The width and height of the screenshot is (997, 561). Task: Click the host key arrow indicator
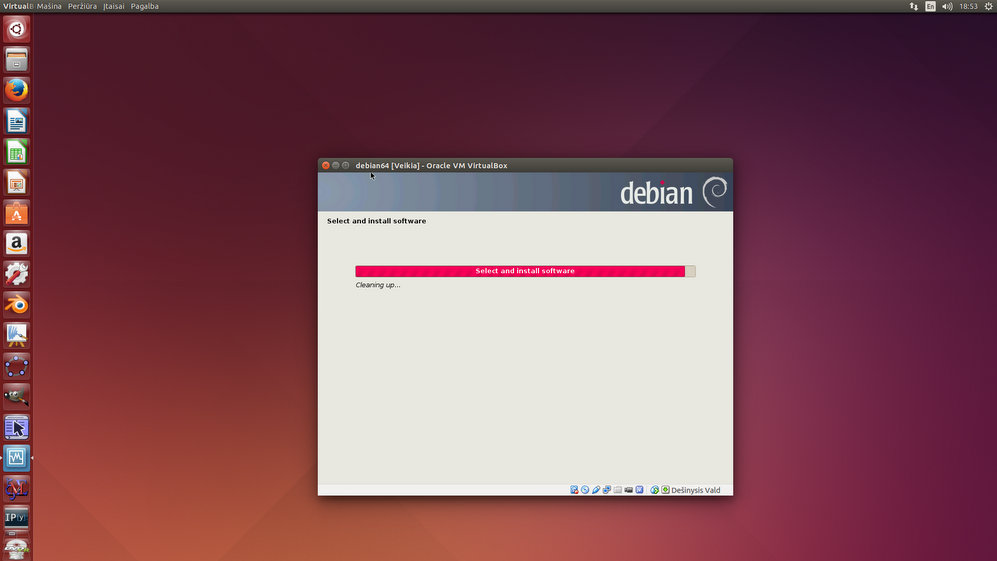[665, 490]
